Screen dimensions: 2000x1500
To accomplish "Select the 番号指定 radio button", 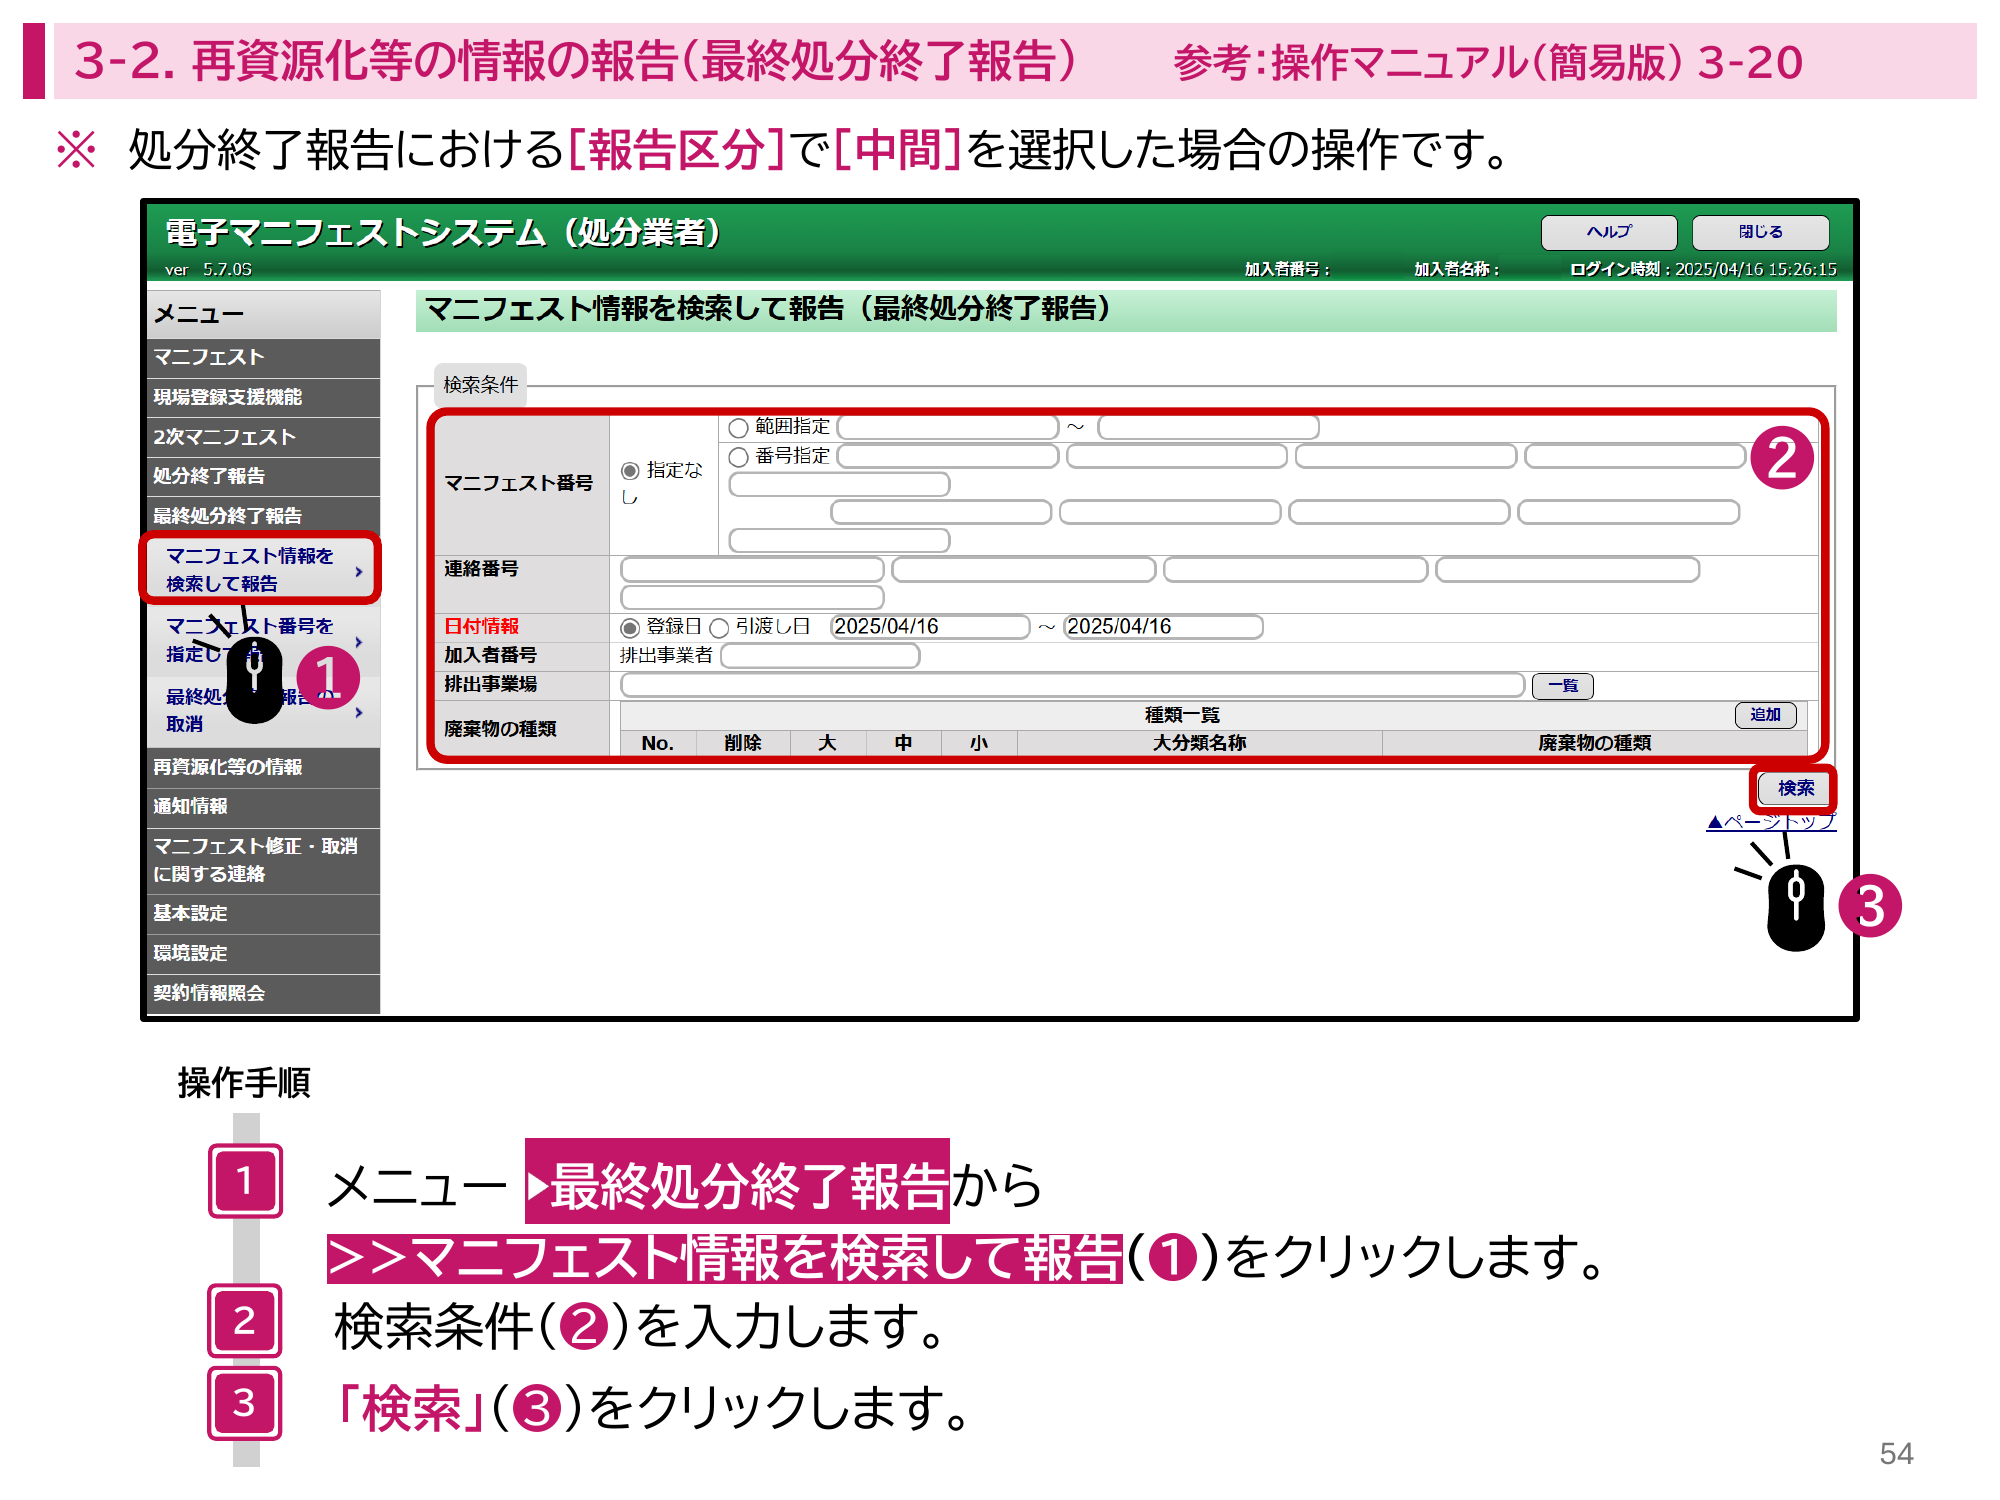I will [738, 457].
